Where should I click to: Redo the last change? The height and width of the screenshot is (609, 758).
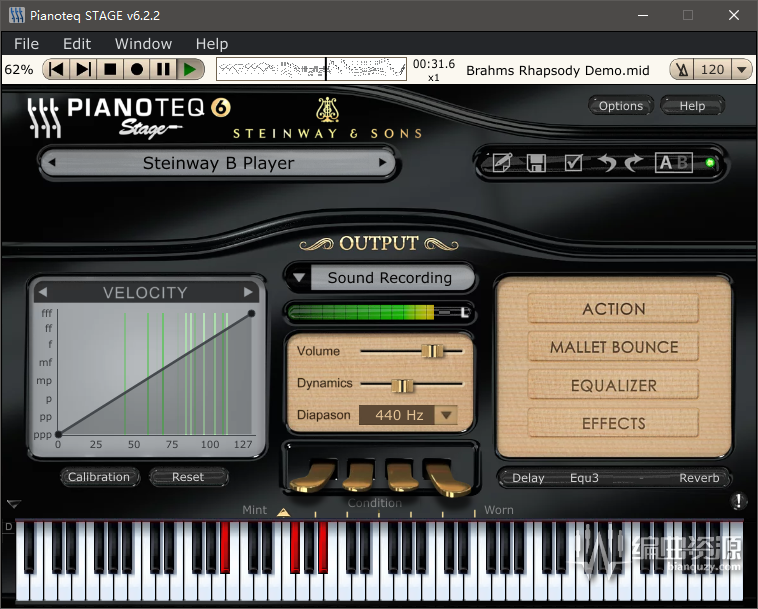633,163
